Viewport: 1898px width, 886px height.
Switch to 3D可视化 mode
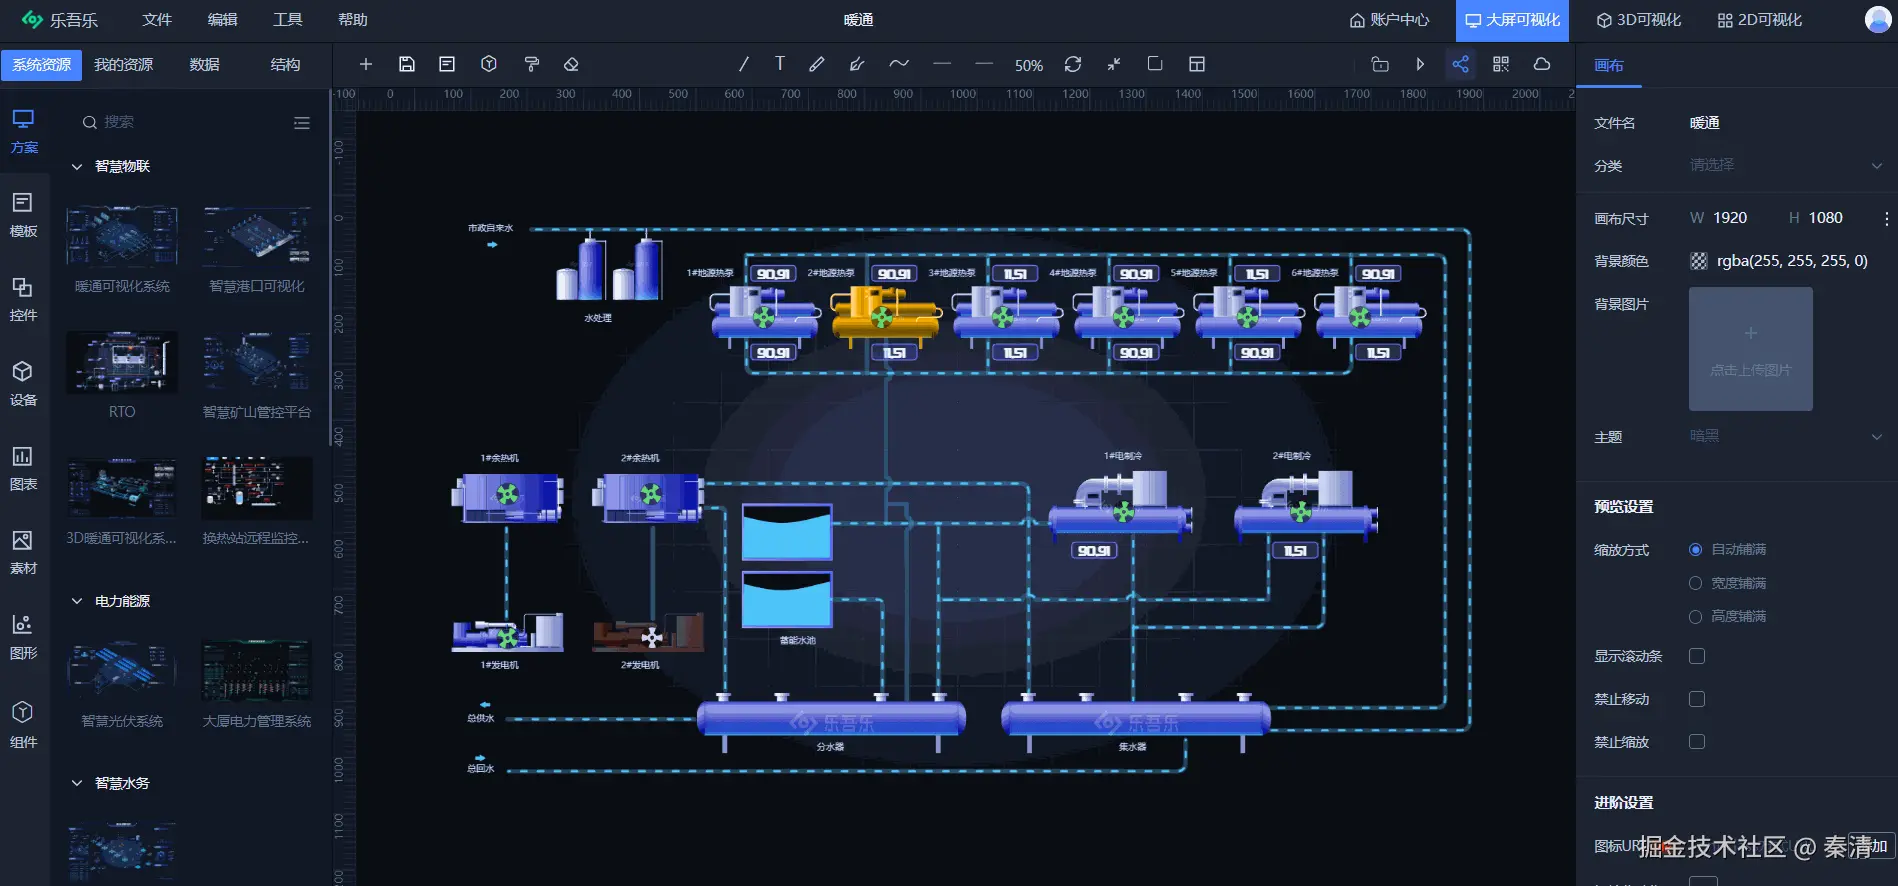tap(1638, 20)
